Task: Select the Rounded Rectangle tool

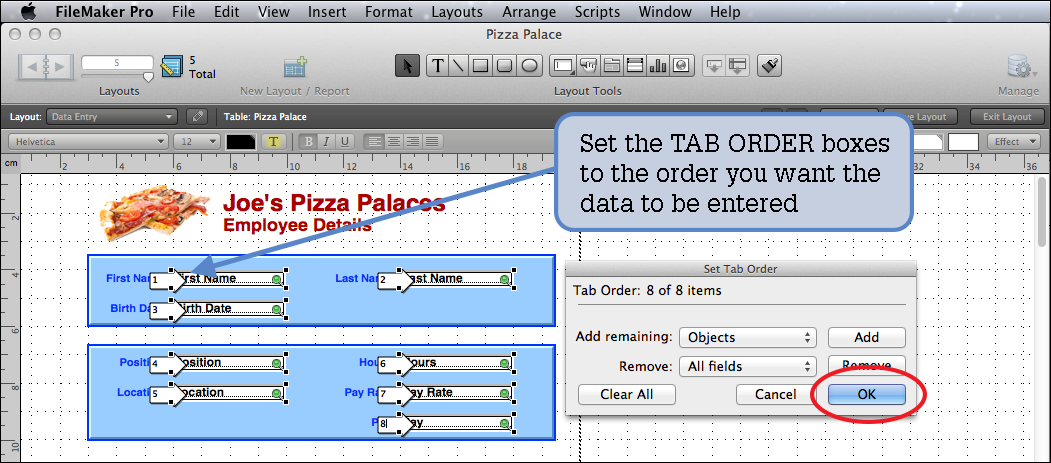Action: click(x=504, y=66)
